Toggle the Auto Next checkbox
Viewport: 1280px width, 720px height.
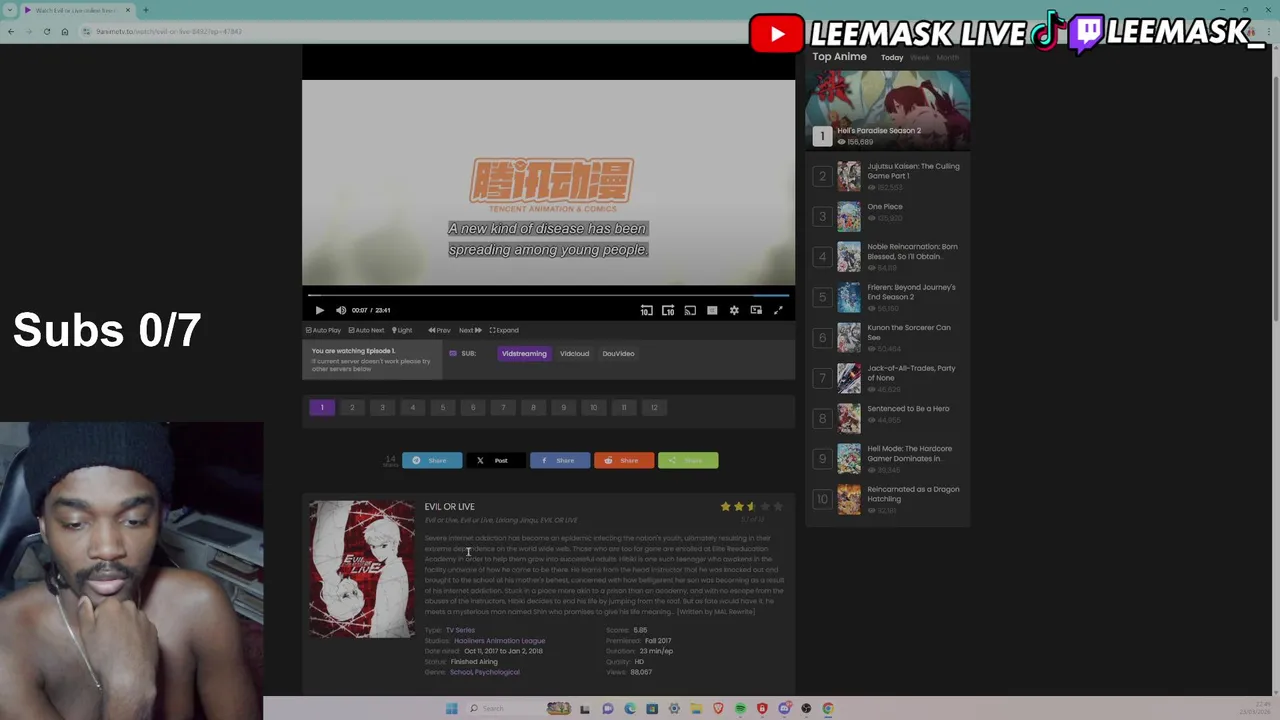[366, 330]
